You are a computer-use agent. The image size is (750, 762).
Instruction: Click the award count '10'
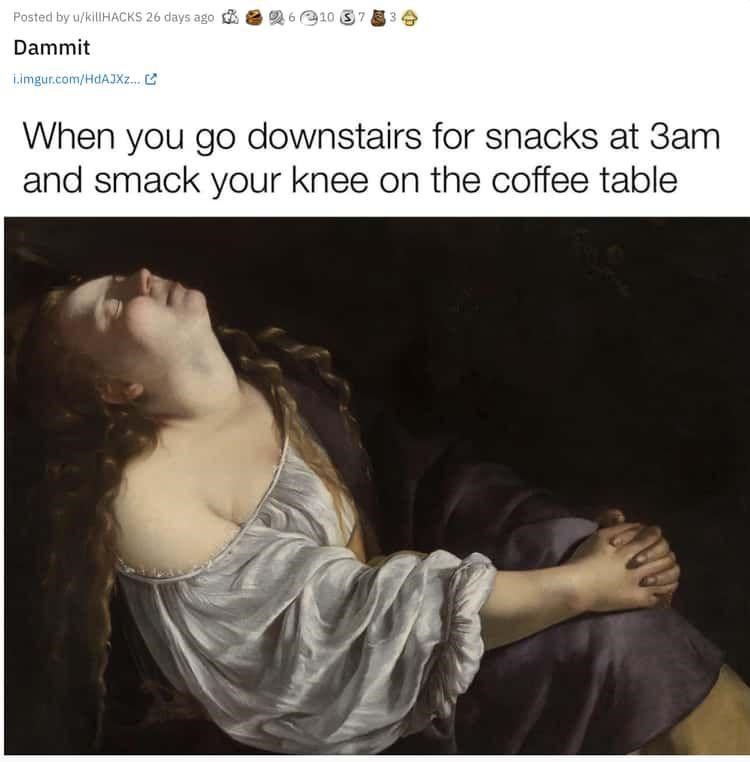coord(327,17)
